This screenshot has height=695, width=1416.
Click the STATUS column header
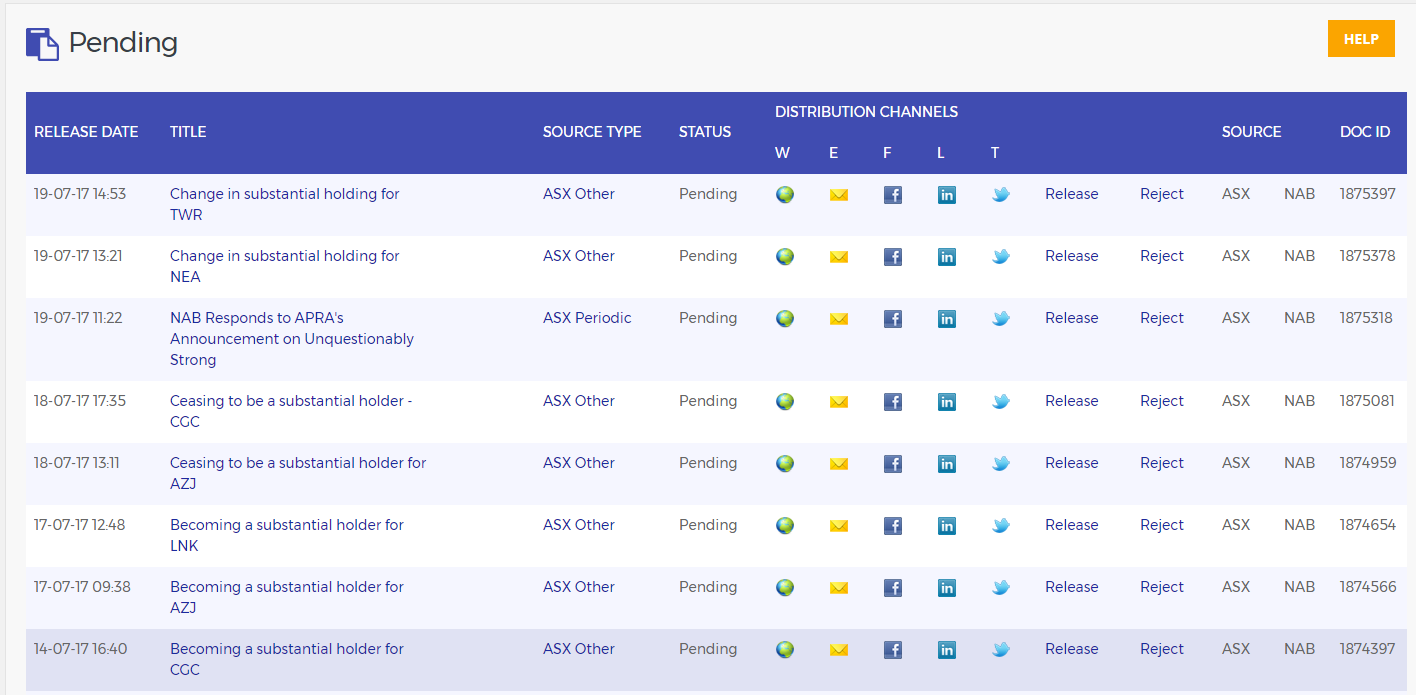705,132
